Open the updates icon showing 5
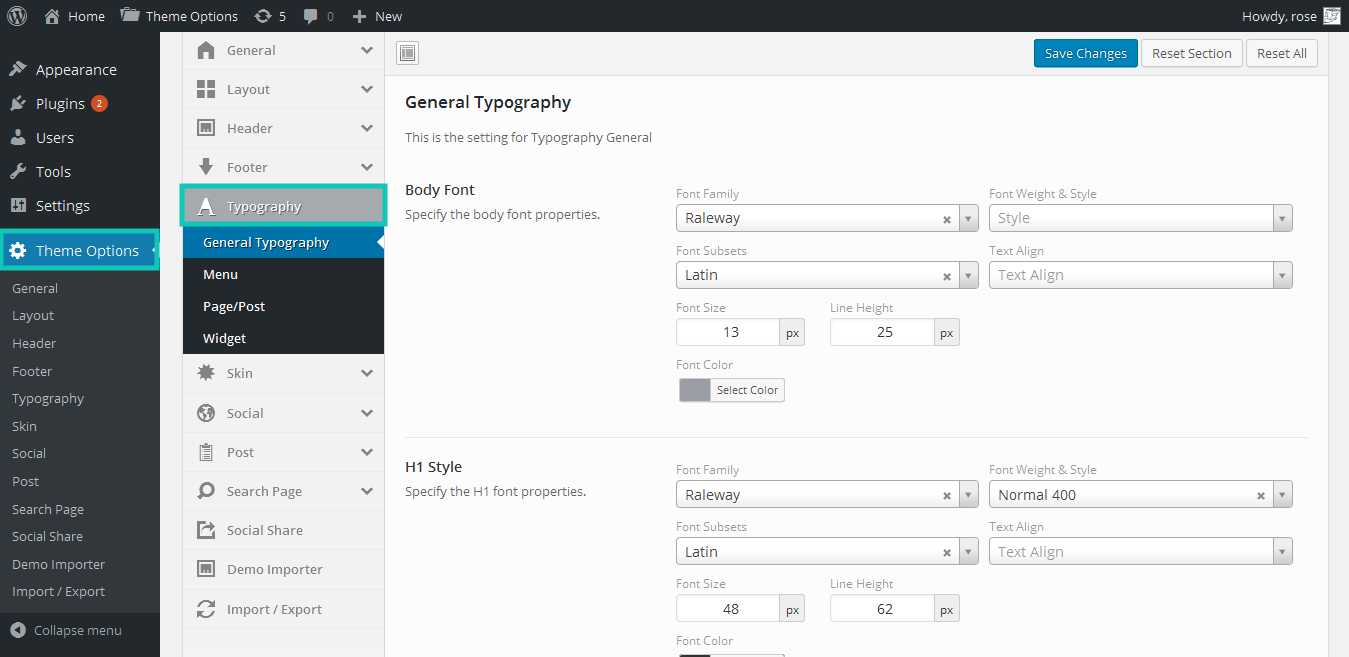Viewport: 1349px width, 657px height. pos(263,16)
